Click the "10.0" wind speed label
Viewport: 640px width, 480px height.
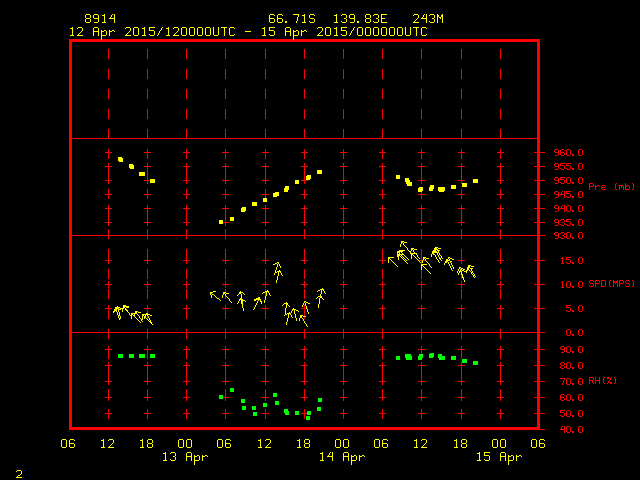click(571, 284)
